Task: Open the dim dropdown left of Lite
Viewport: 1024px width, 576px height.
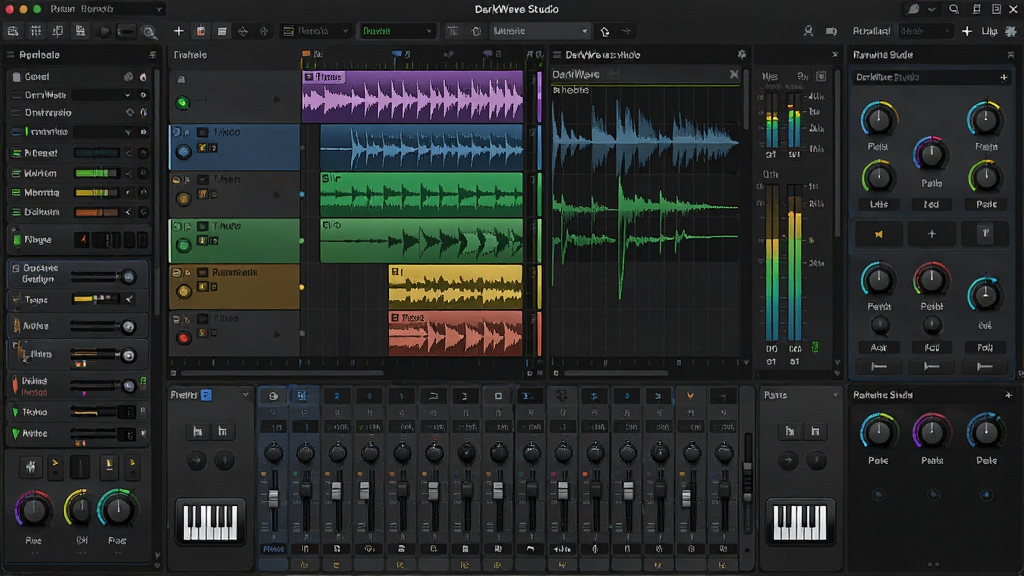Action: 925,31
